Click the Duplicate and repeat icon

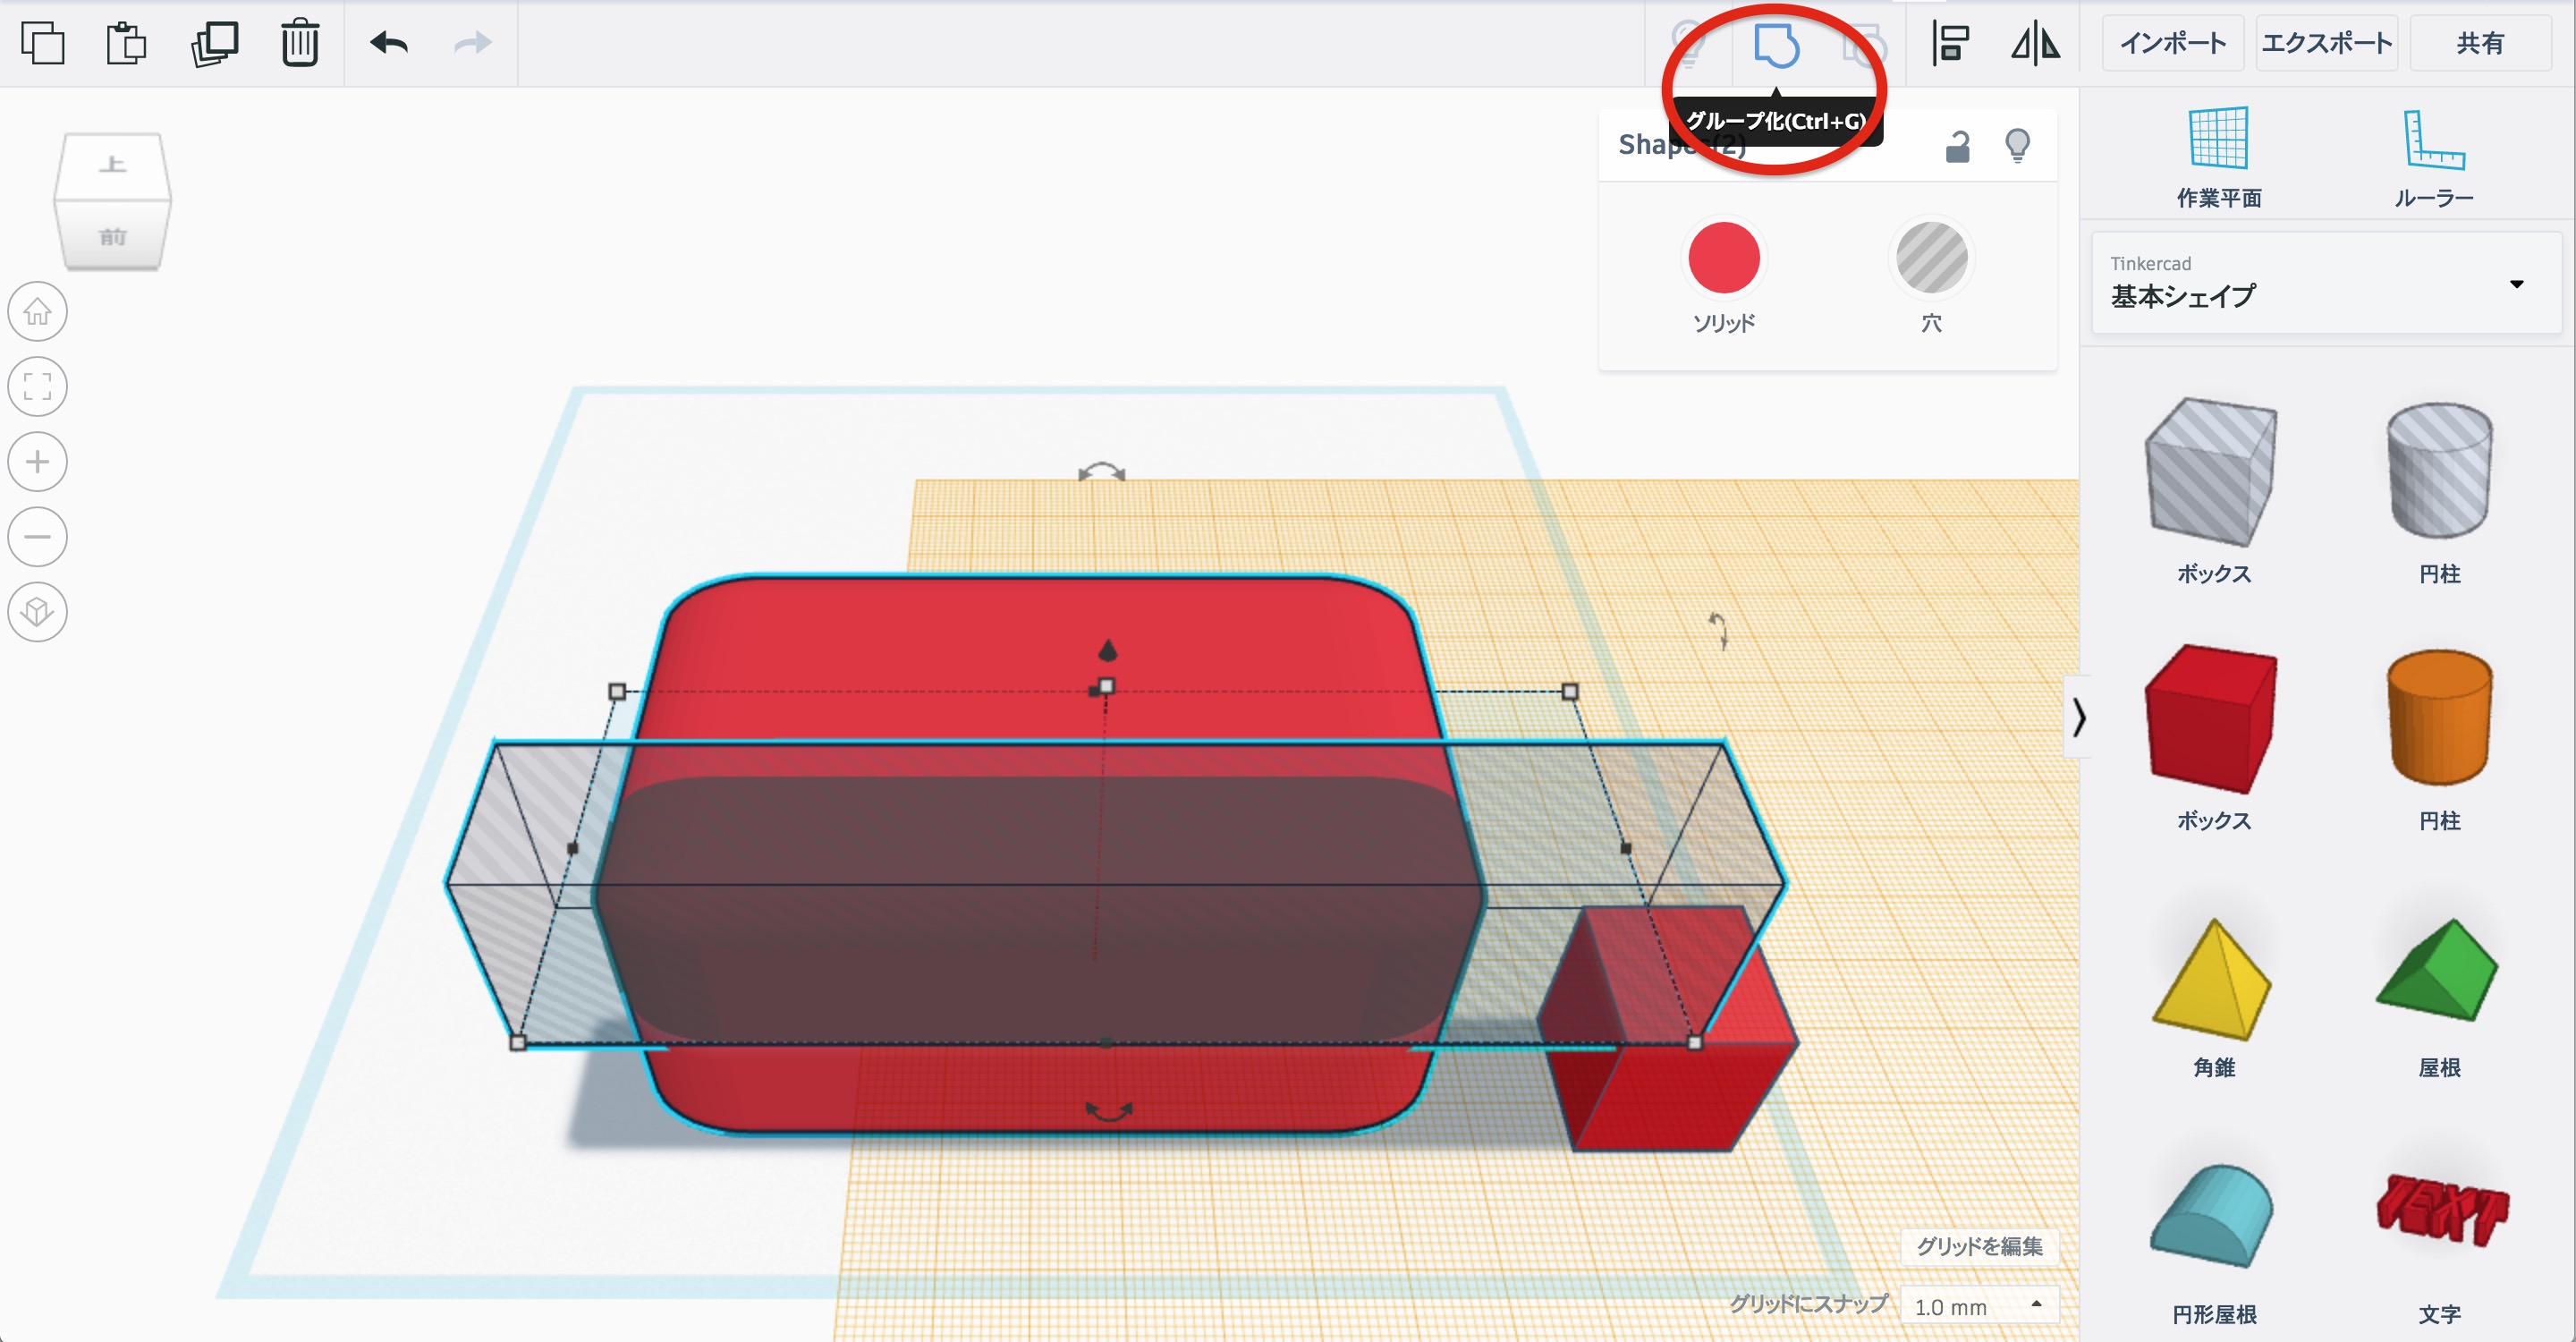tap(214, 43)
